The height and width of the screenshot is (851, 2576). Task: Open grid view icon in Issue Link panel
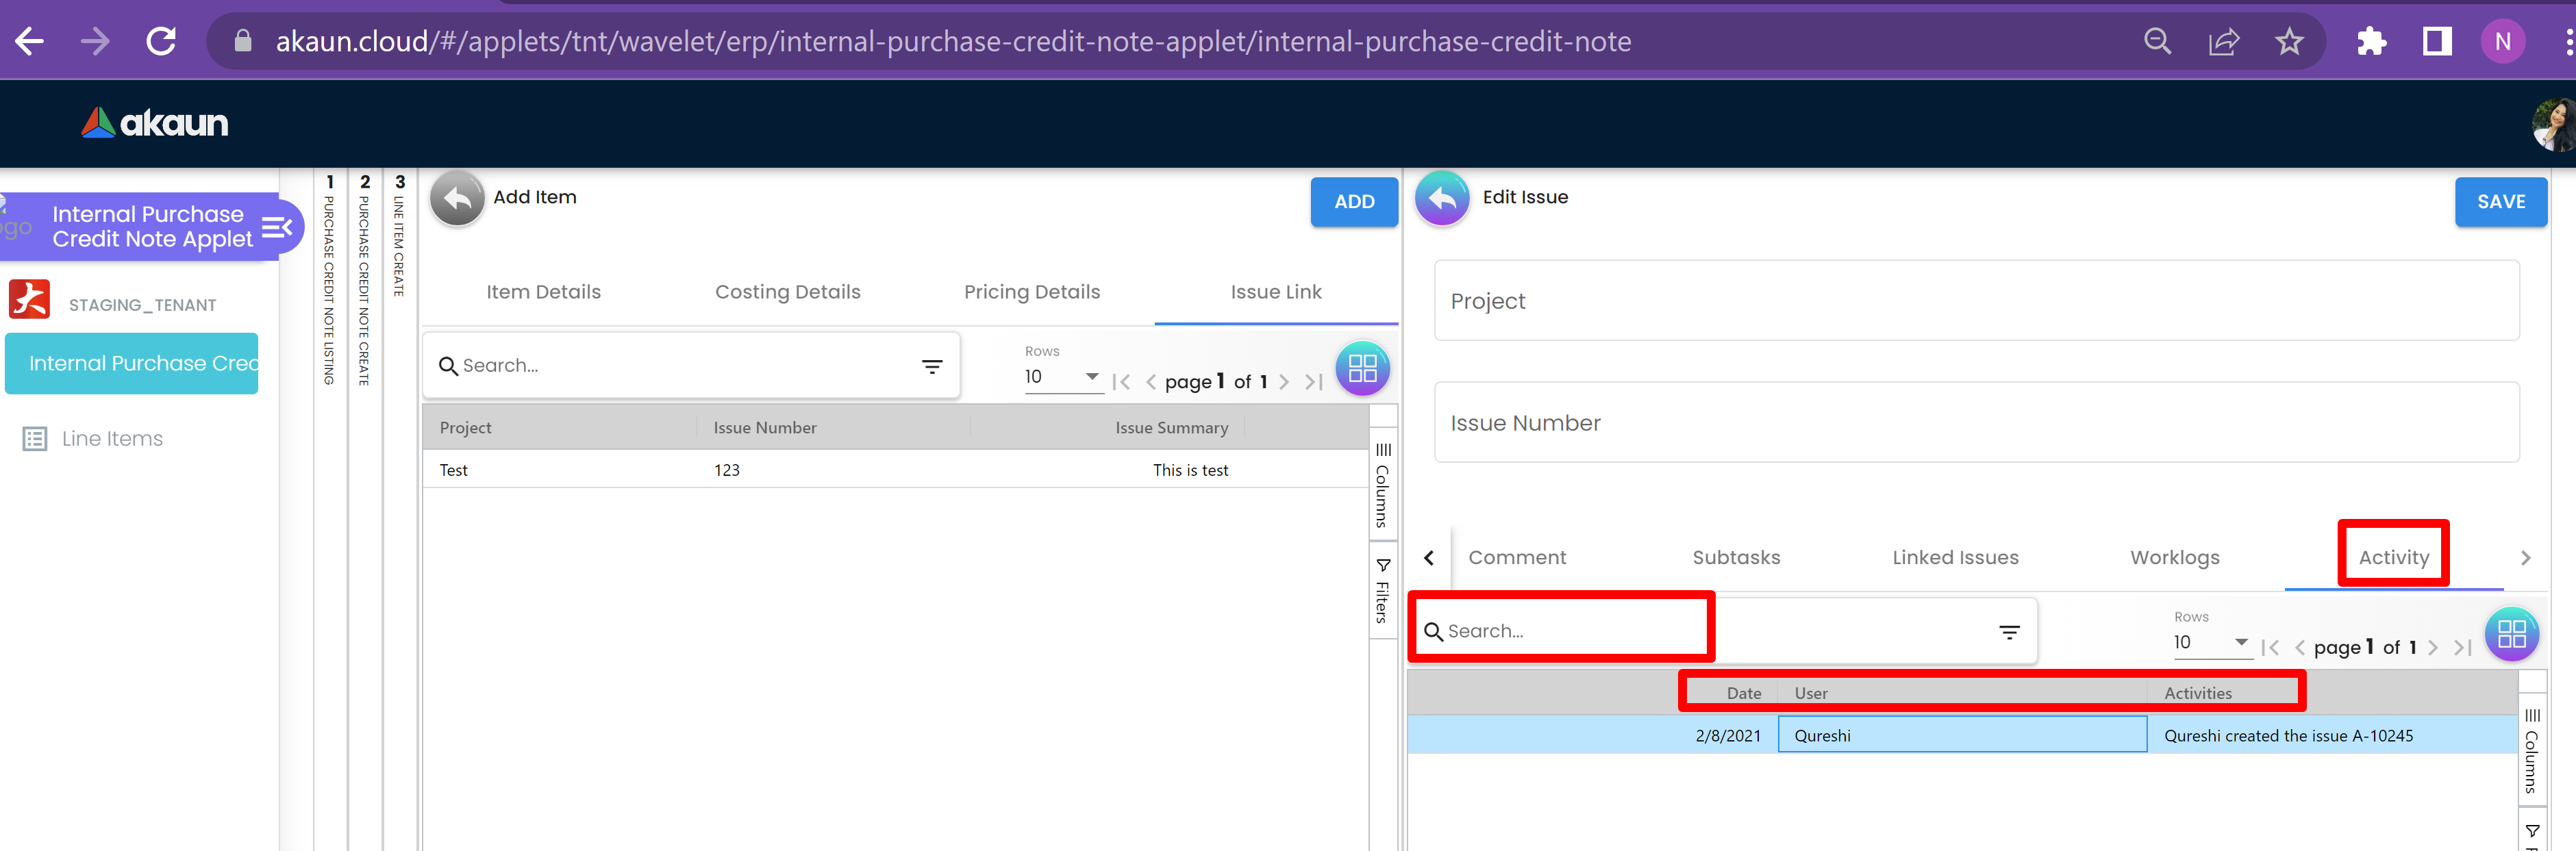pos(1362,368)
